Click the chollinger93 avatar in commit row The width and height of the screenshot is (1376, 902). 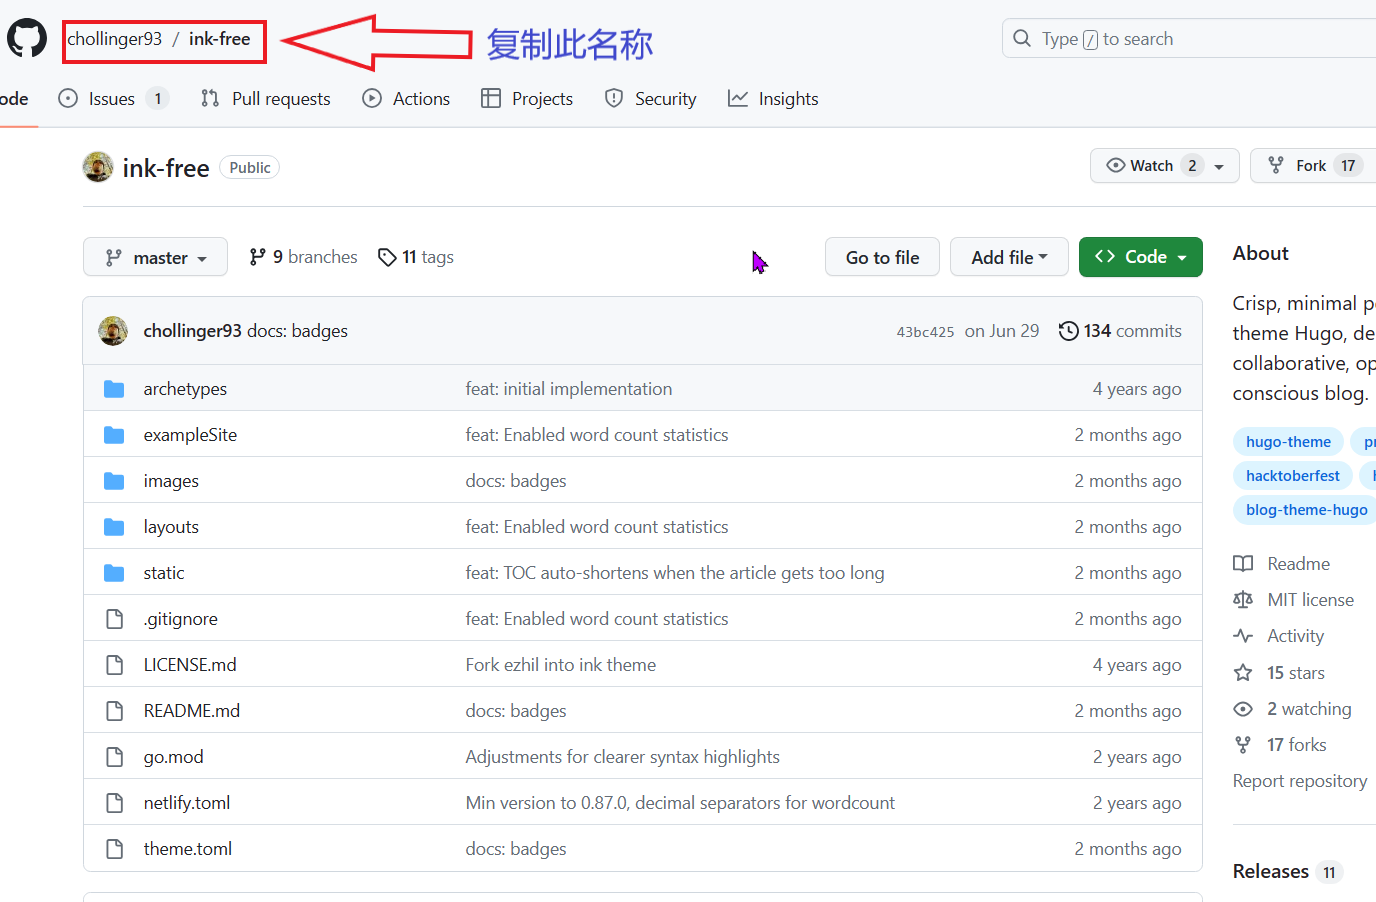pos(113,331)
